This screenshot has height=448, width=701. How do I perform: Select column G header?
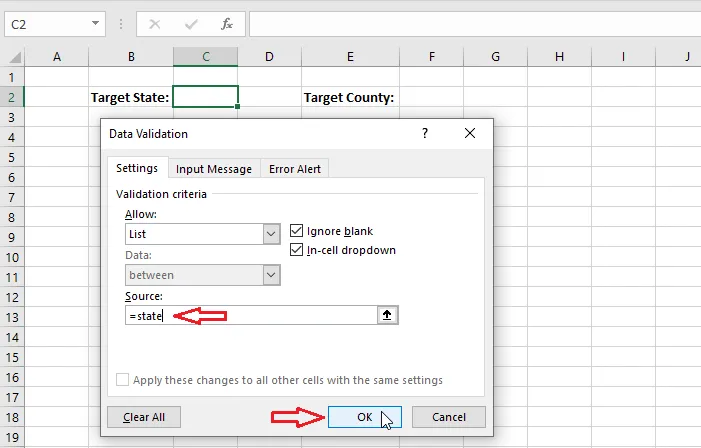coord(495,57)
